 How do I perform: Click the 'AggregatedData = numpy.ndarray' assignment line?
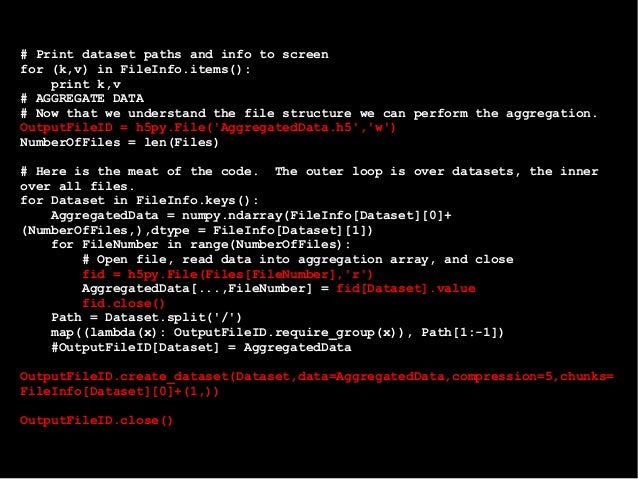[251, 215]
